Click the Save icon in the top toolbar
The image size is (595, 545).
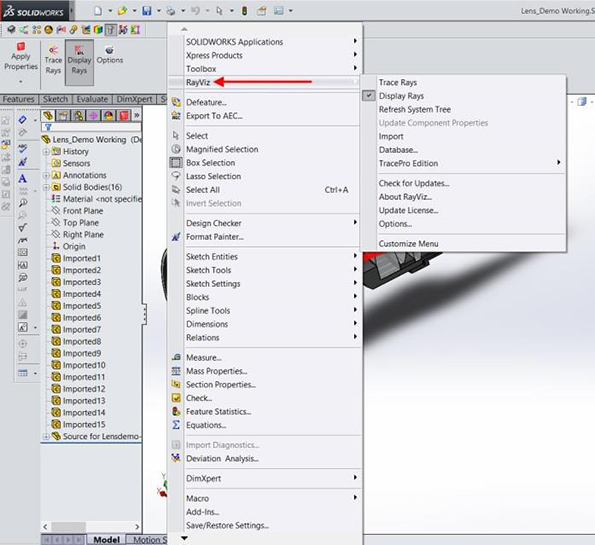click(x=147, y=11)
